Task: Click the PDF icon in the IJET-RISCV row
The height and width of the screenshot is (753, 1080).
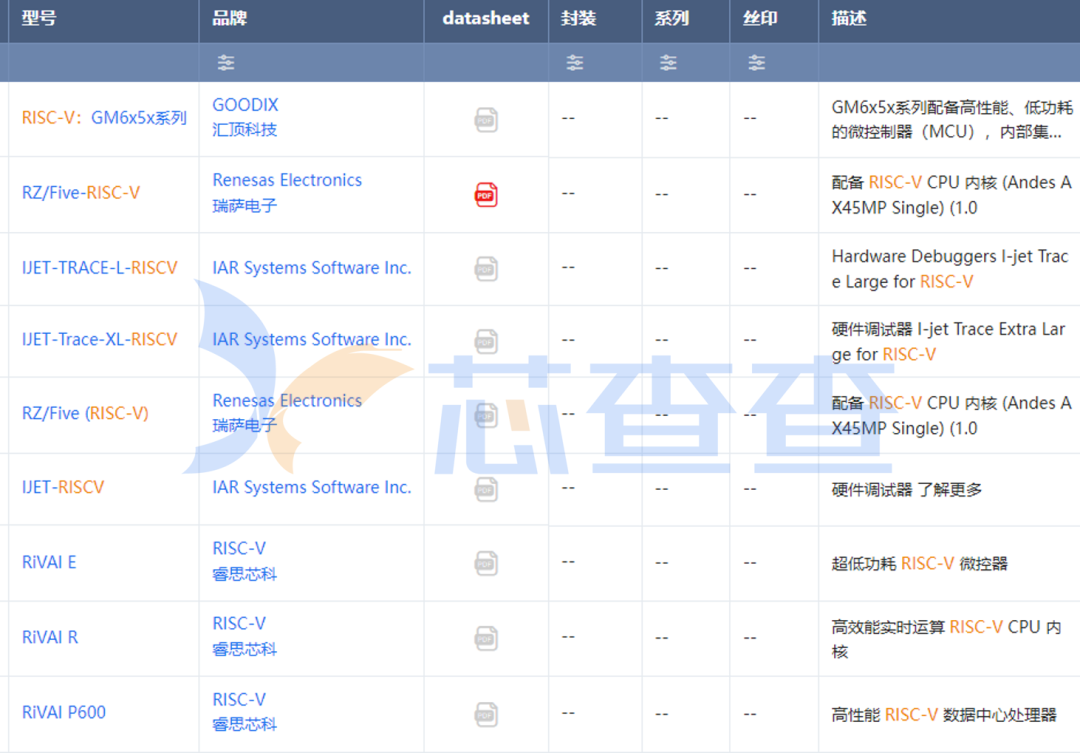Action: pos(486,489)
